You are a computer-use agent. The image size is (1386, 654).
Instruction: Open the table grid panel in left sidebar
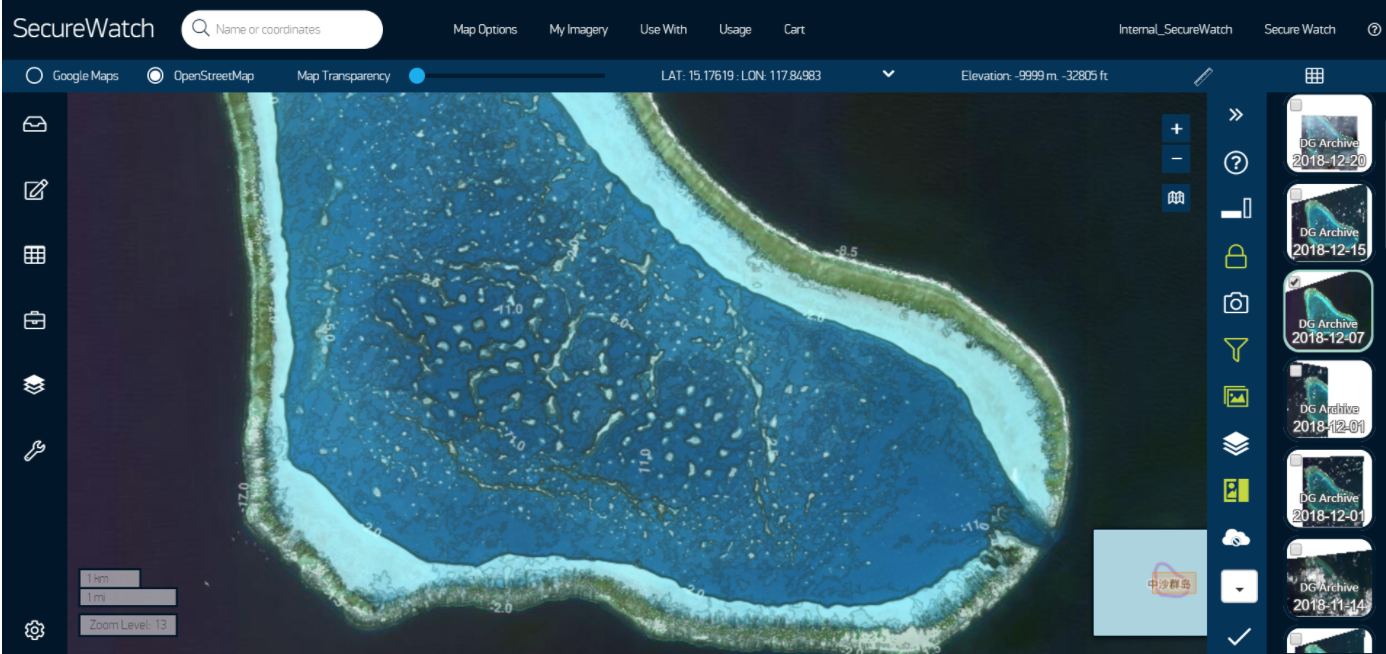pos(35,255)
